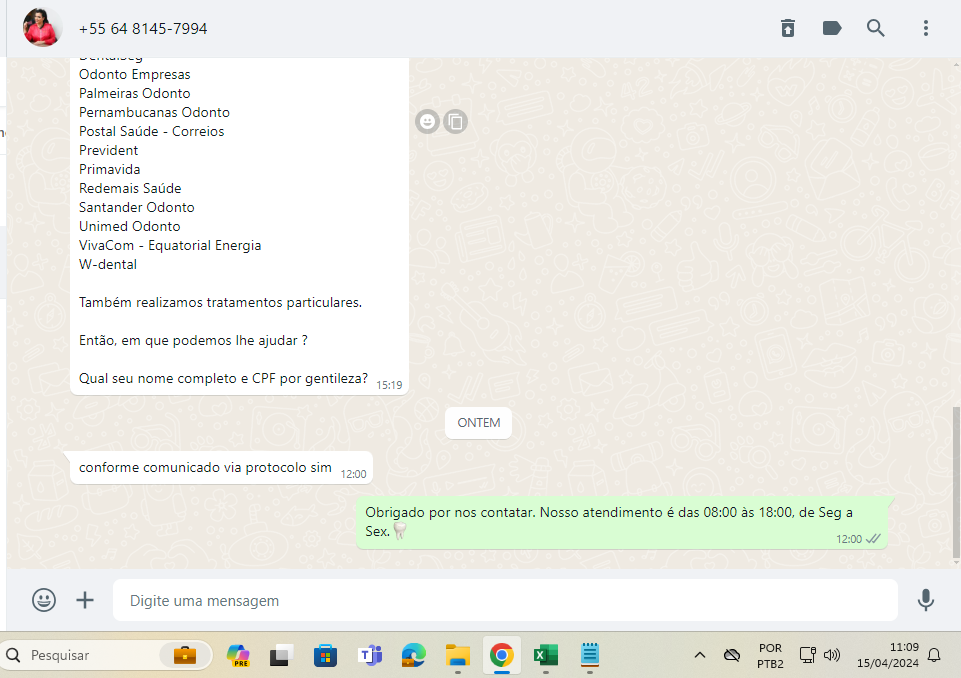This screenshot has width=961, height=678.
Task: Click chat vertical scrollbar thumb
Action: click(956, 482)
